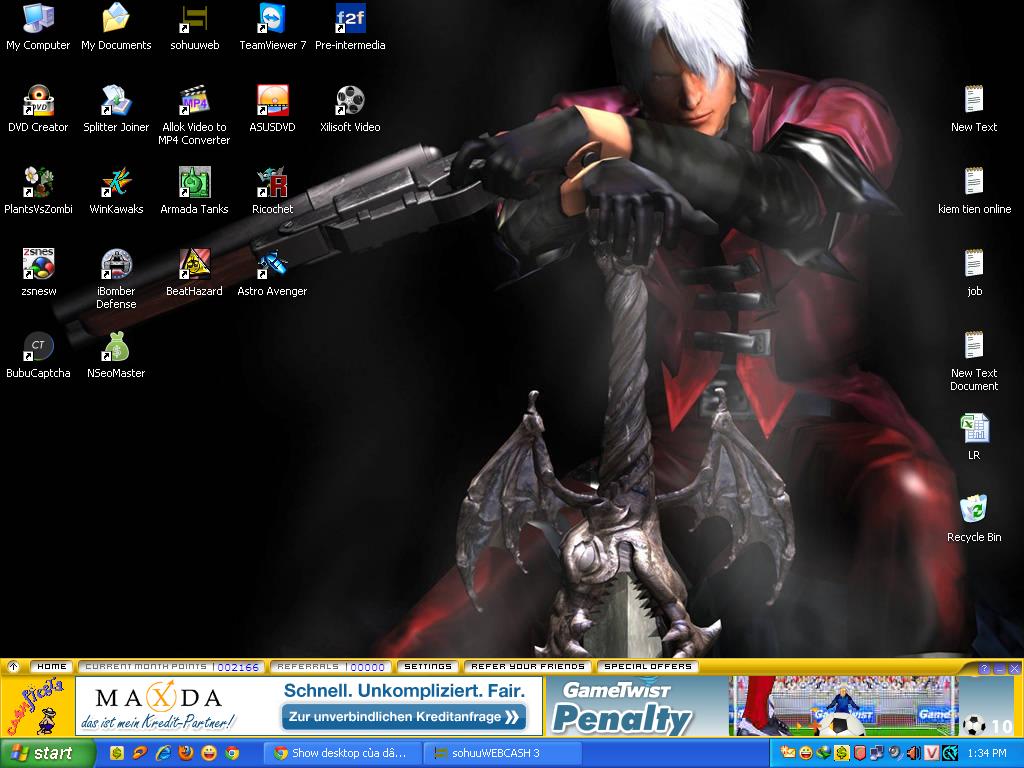Launch DVD Creator shortcut
The height and width of the screenshot is (768, 1024).
(38, 108)
